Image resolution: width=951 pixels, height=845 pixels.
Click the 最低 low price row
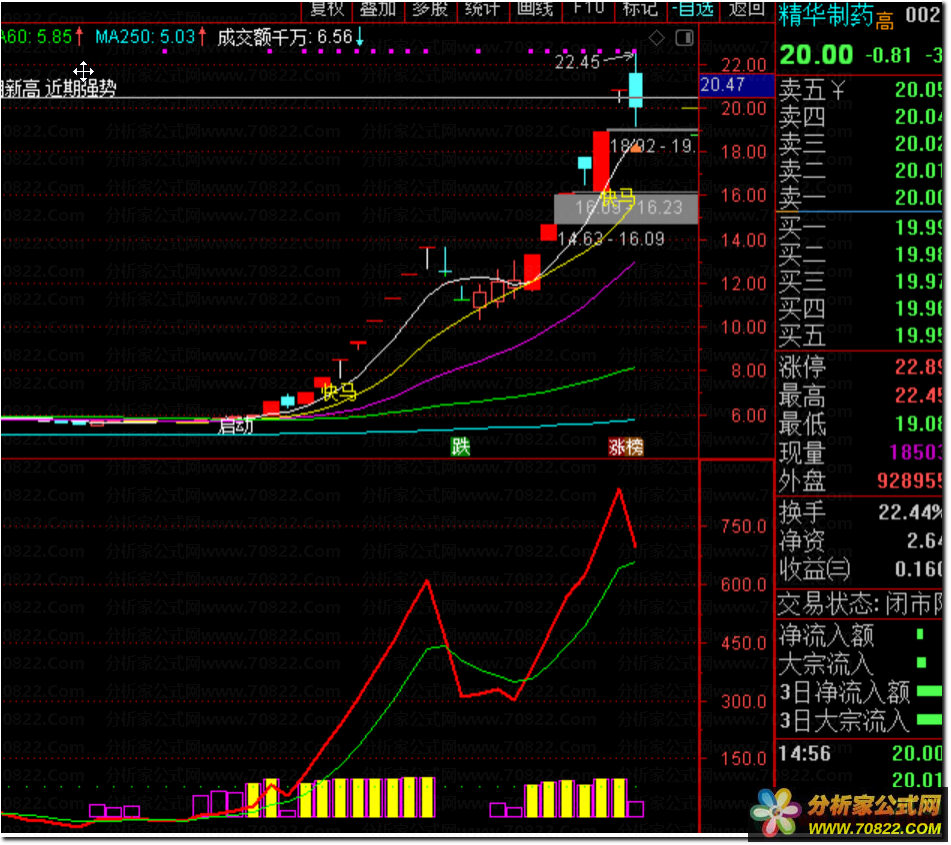pyautogui.click(x=861, y=424)
